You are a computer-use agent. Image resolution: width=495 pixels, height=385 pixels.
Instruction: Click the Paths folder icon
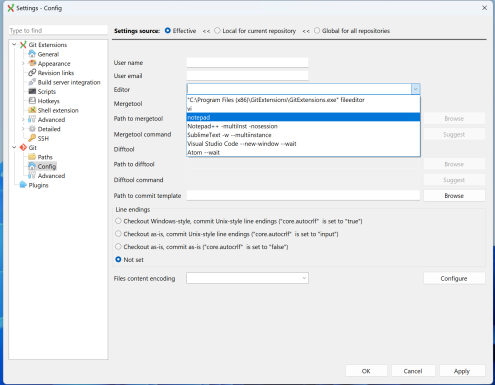pos(32,157)
